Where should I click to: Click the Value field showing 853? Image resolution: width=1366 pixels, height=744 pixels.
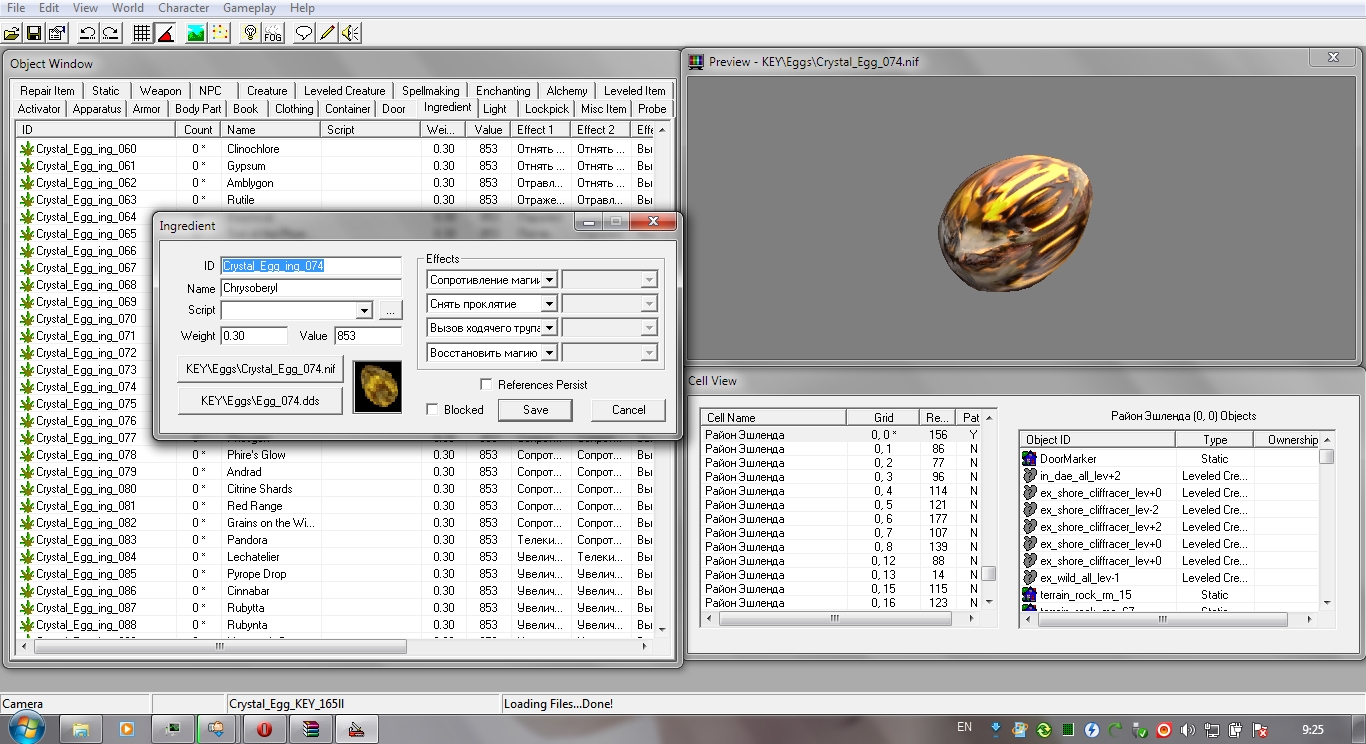click(368, 336)
